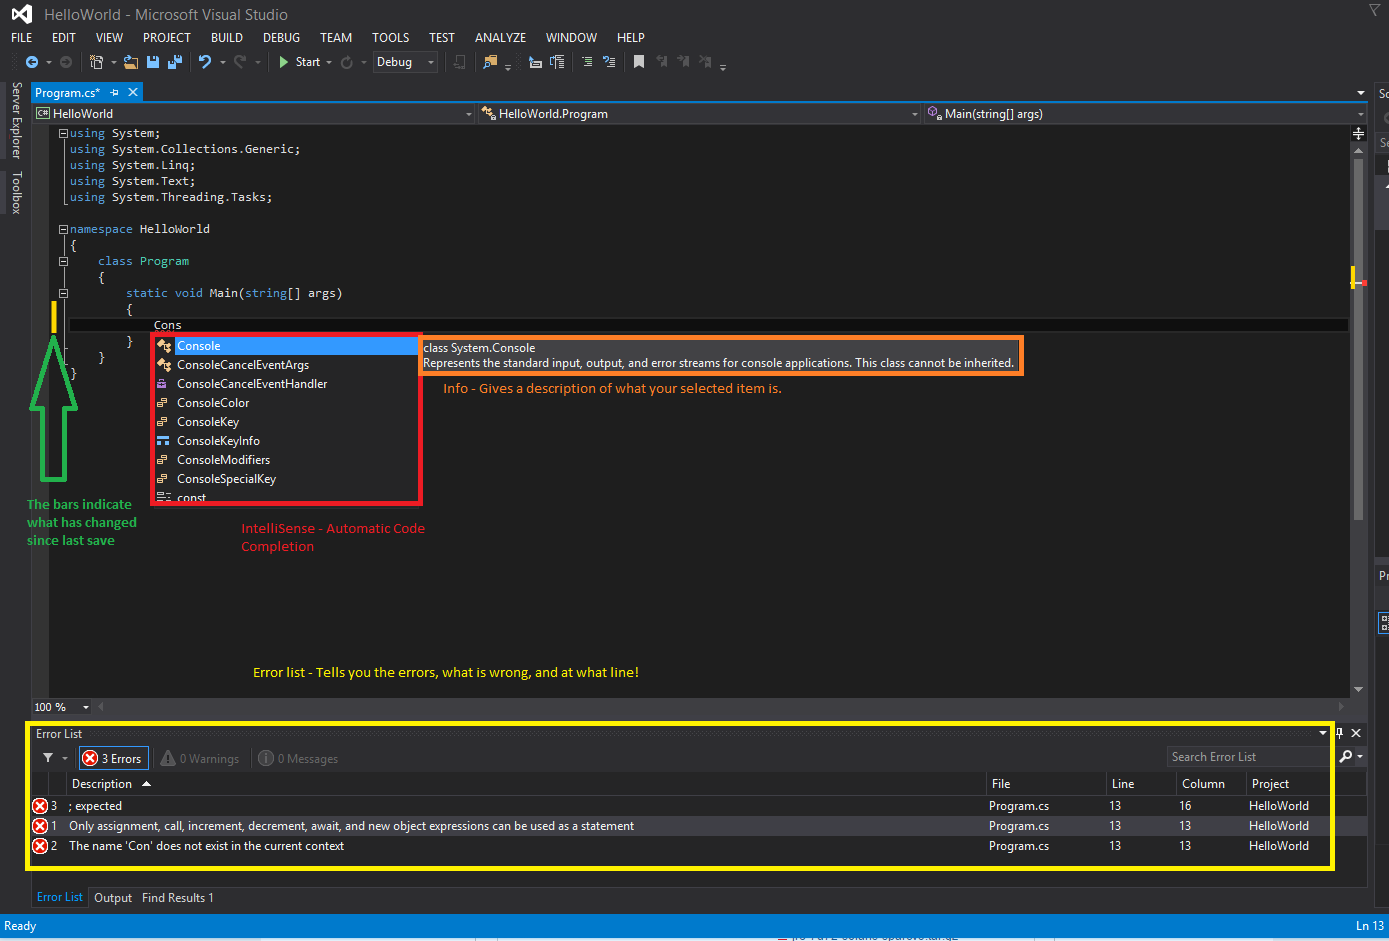Click the error icon on '; expected' row
Image resolution: width=1389 pixels, height=941 pixels.
[40, 806]
